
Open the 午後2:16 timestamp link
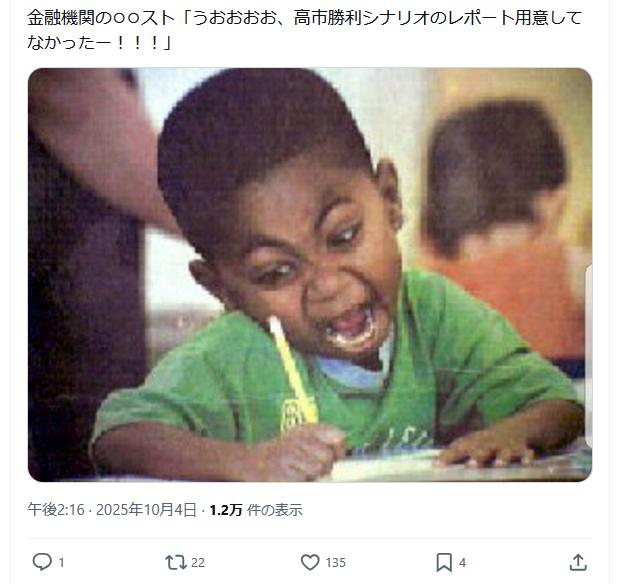56,510
